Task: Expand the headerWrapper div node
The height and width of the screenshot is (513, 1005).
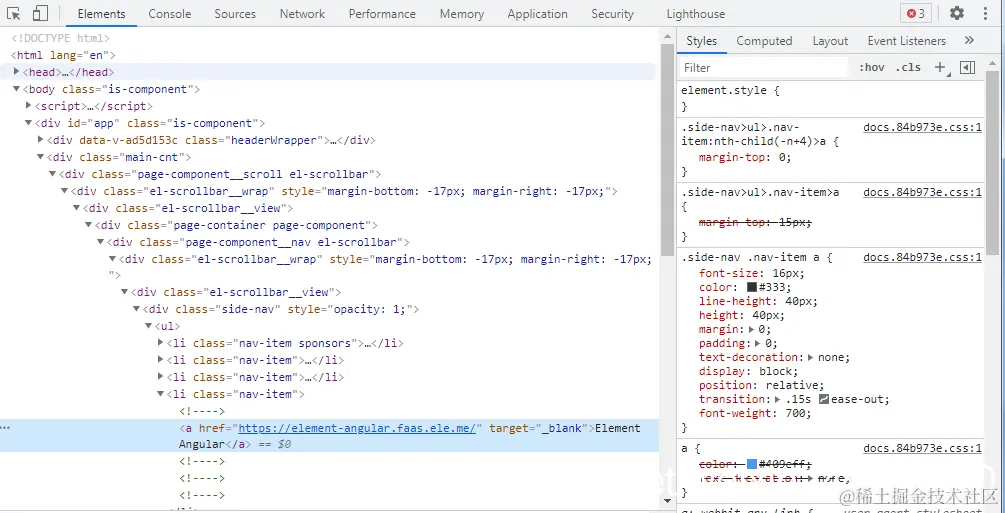Action: pos(41,139)
